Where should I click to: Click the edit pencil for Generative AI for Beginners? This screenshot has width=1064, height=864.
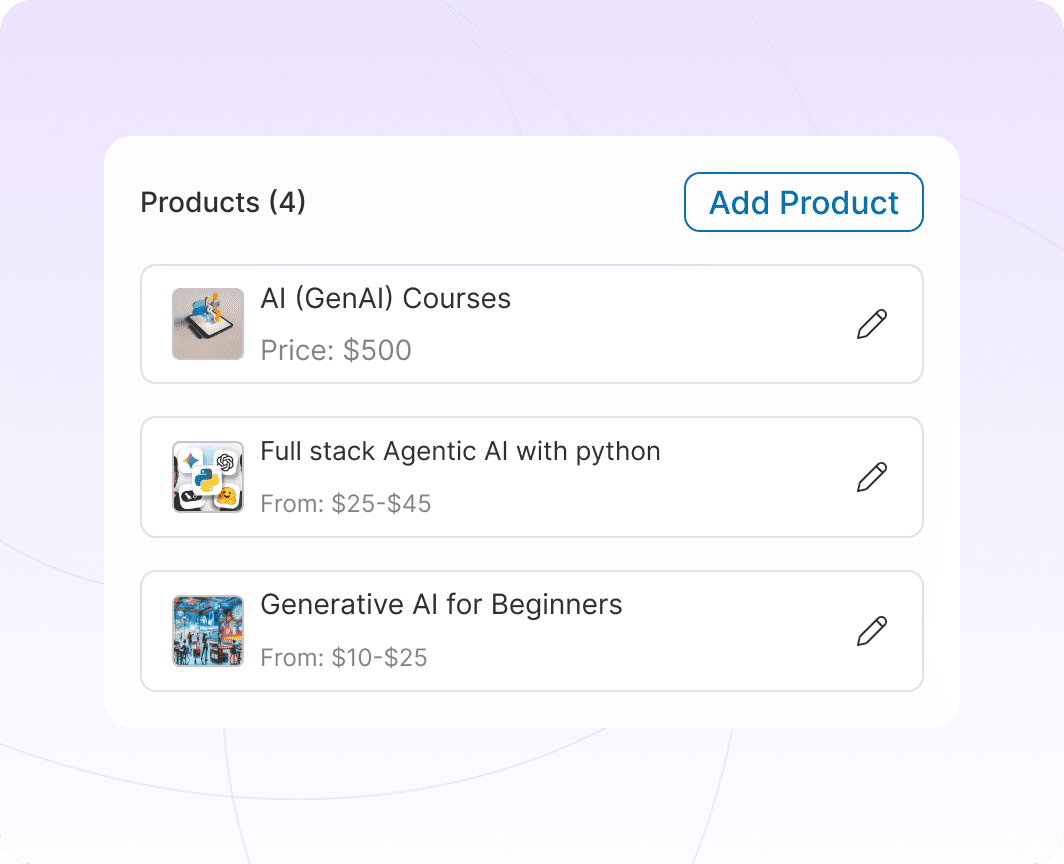[x=871, y=631]
